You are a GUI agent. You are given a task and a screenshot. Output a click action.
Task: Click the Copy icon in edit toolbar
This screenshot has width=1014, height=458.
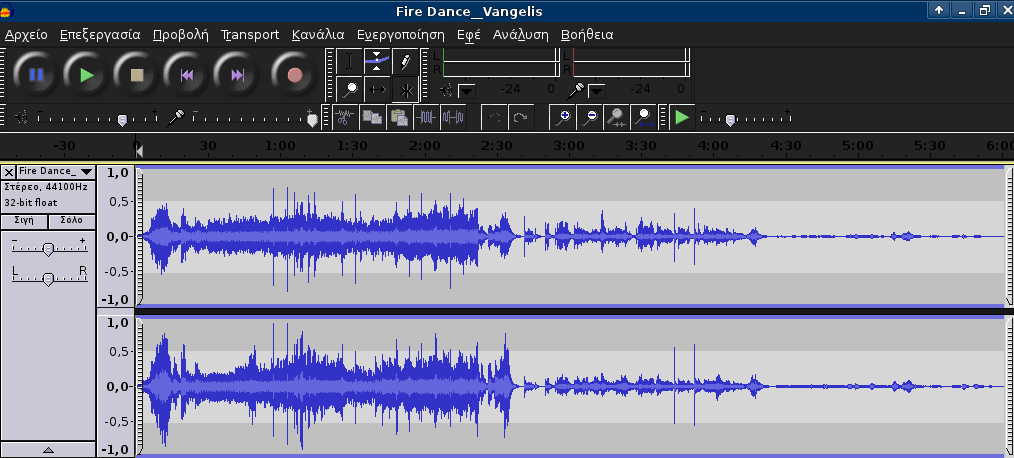click(x=372, y=117)
